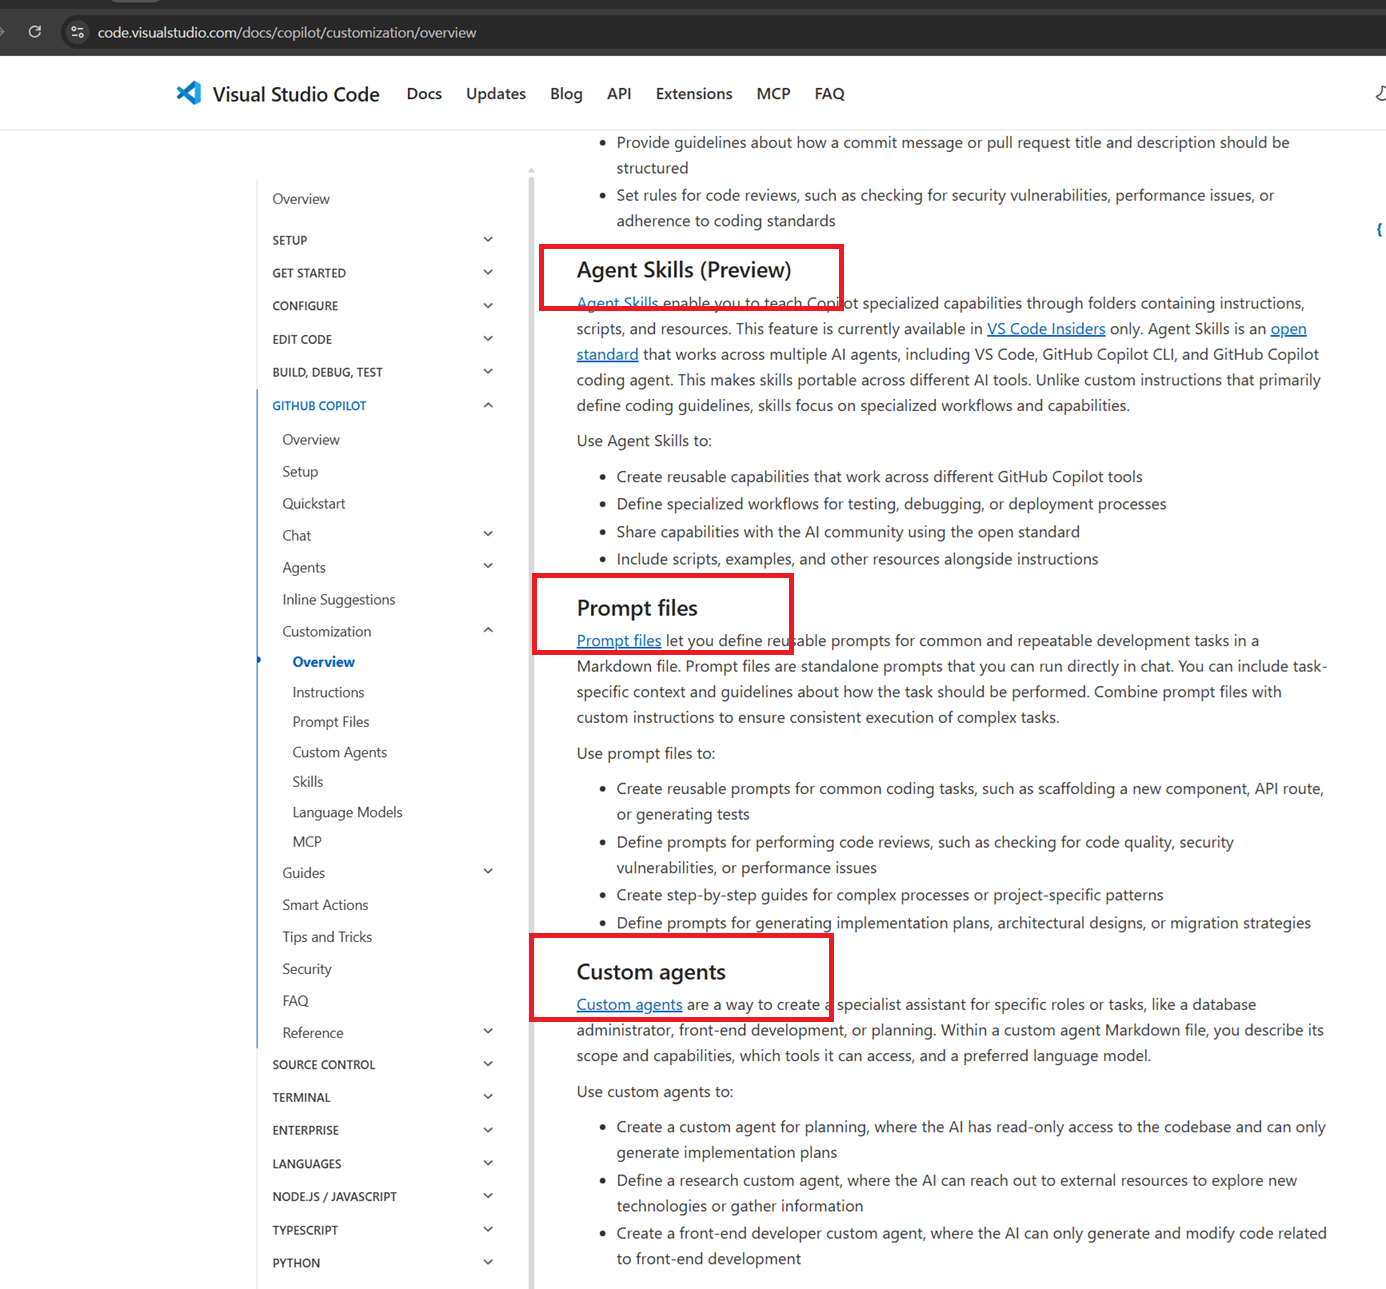1386x1289 pixels.
Task: Select the active Overview item under Customization
Action: (323, 662)
